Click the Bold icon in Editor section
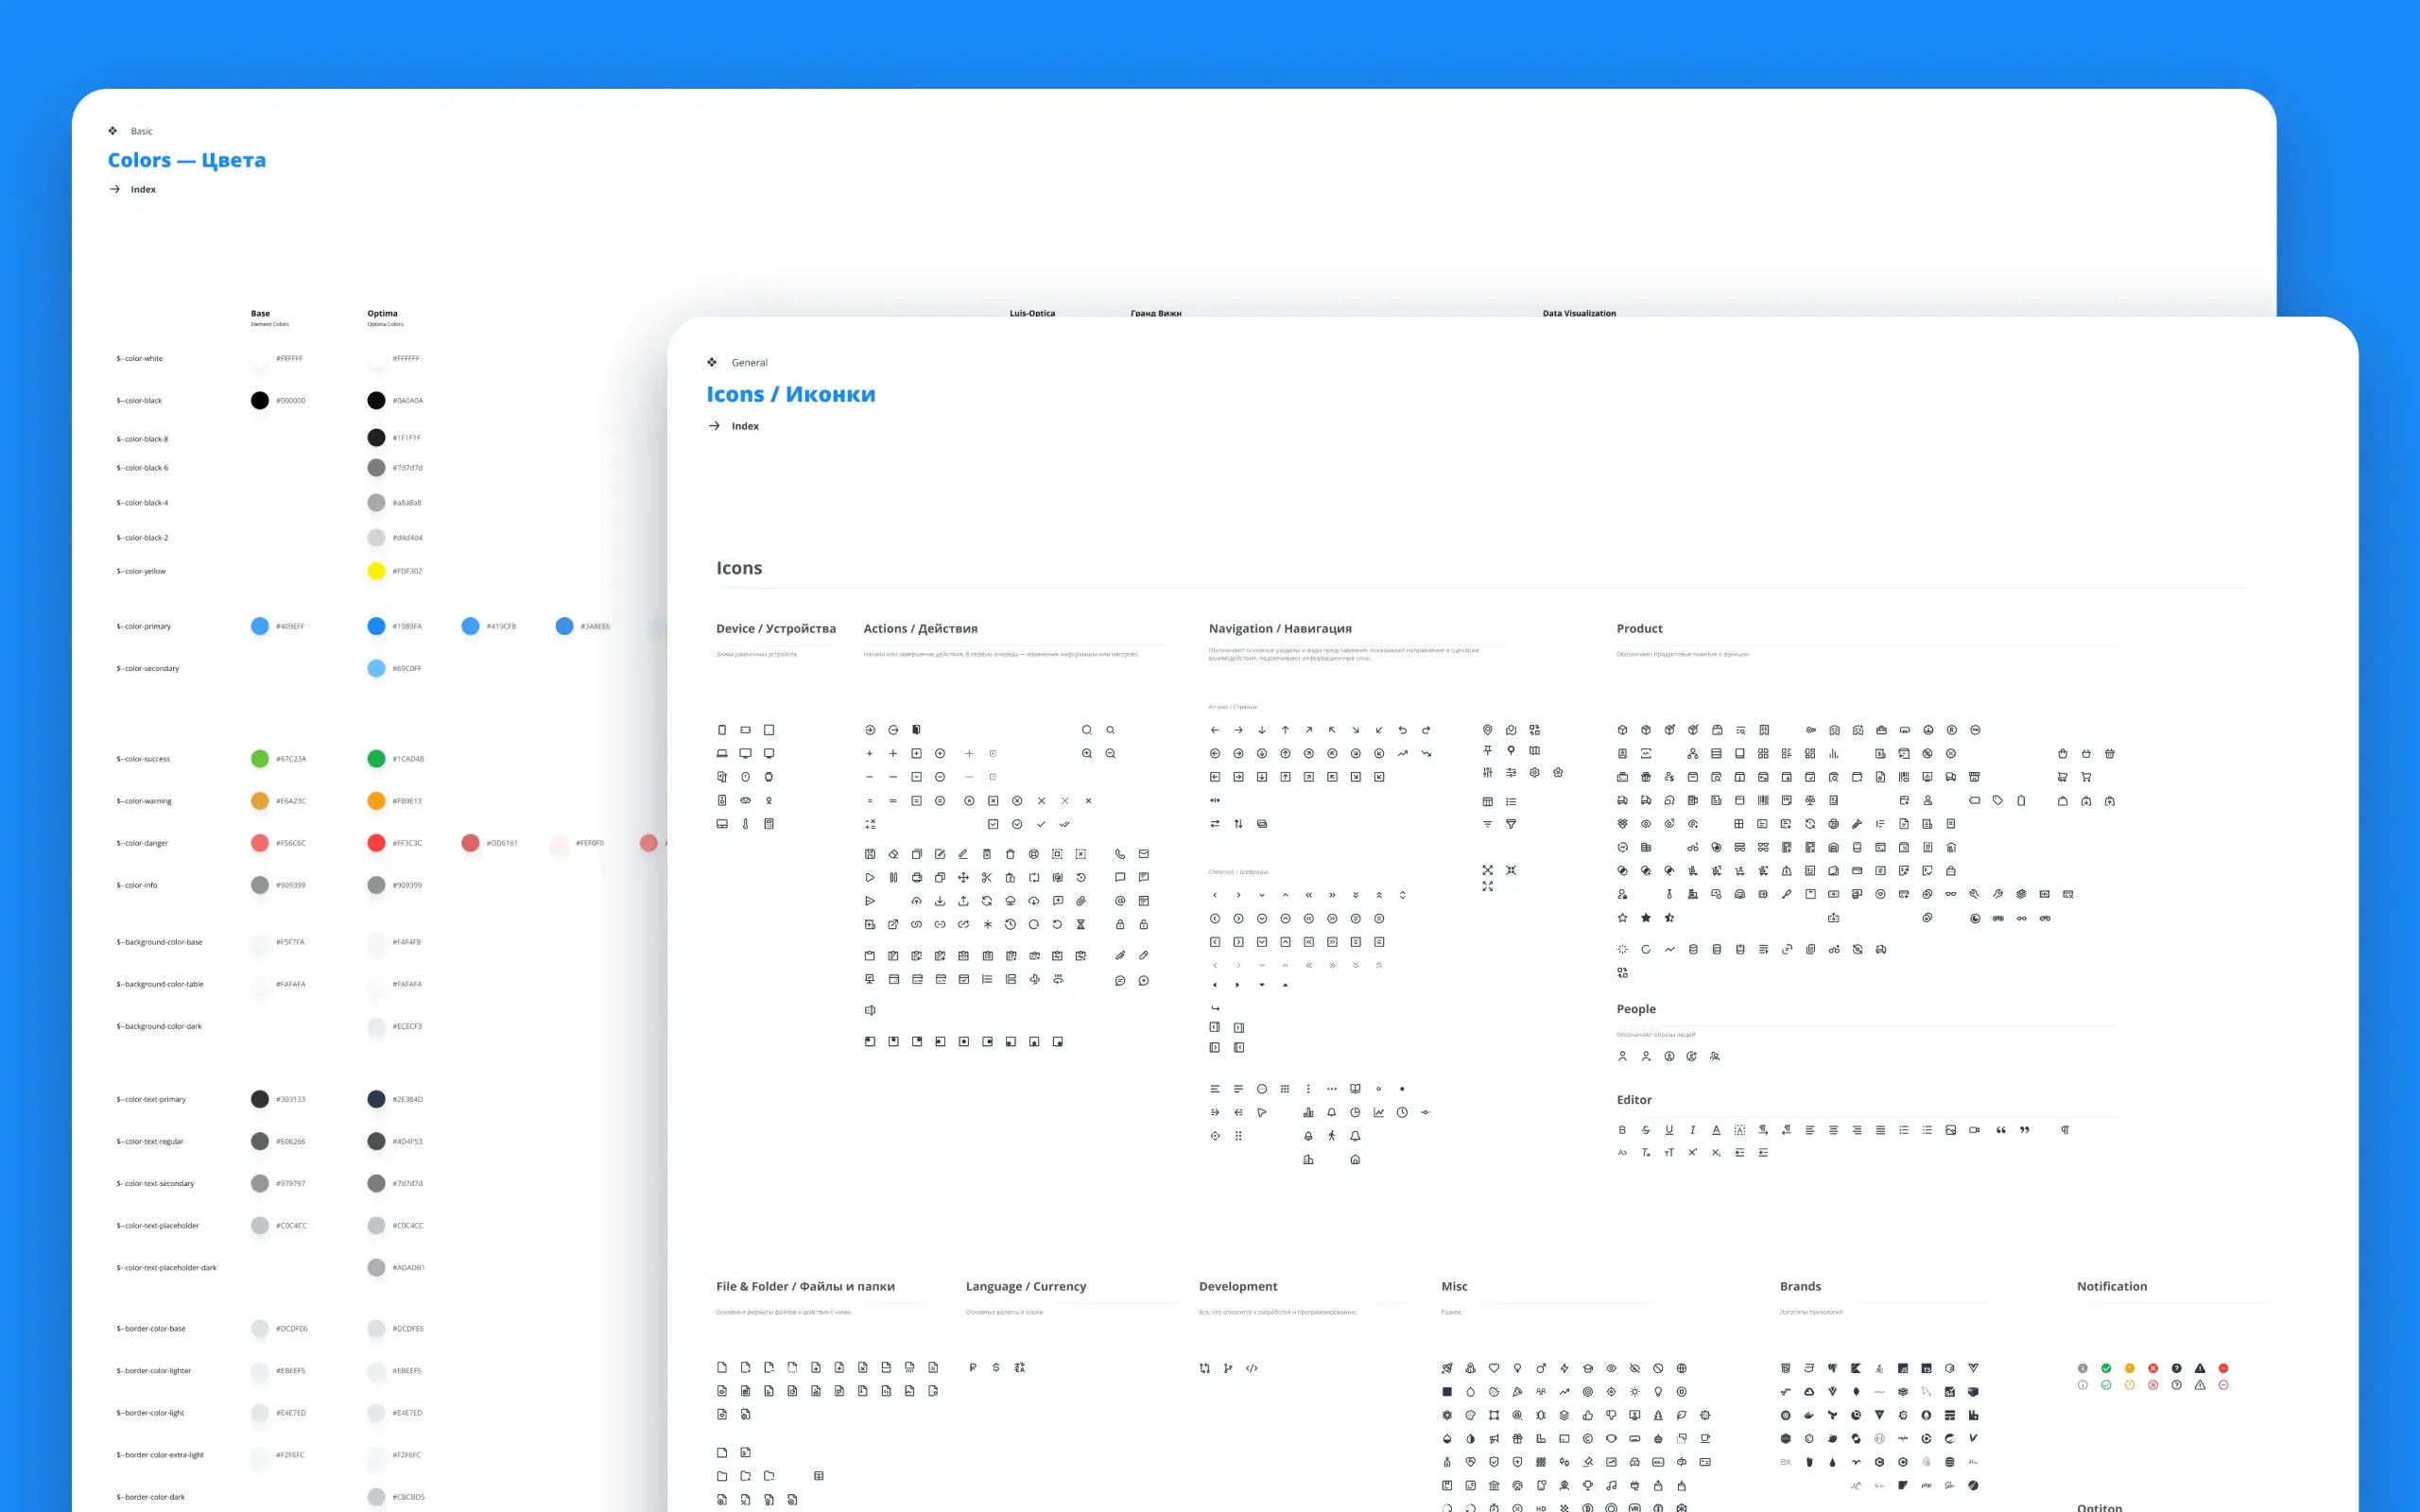 point(1622,1130)
